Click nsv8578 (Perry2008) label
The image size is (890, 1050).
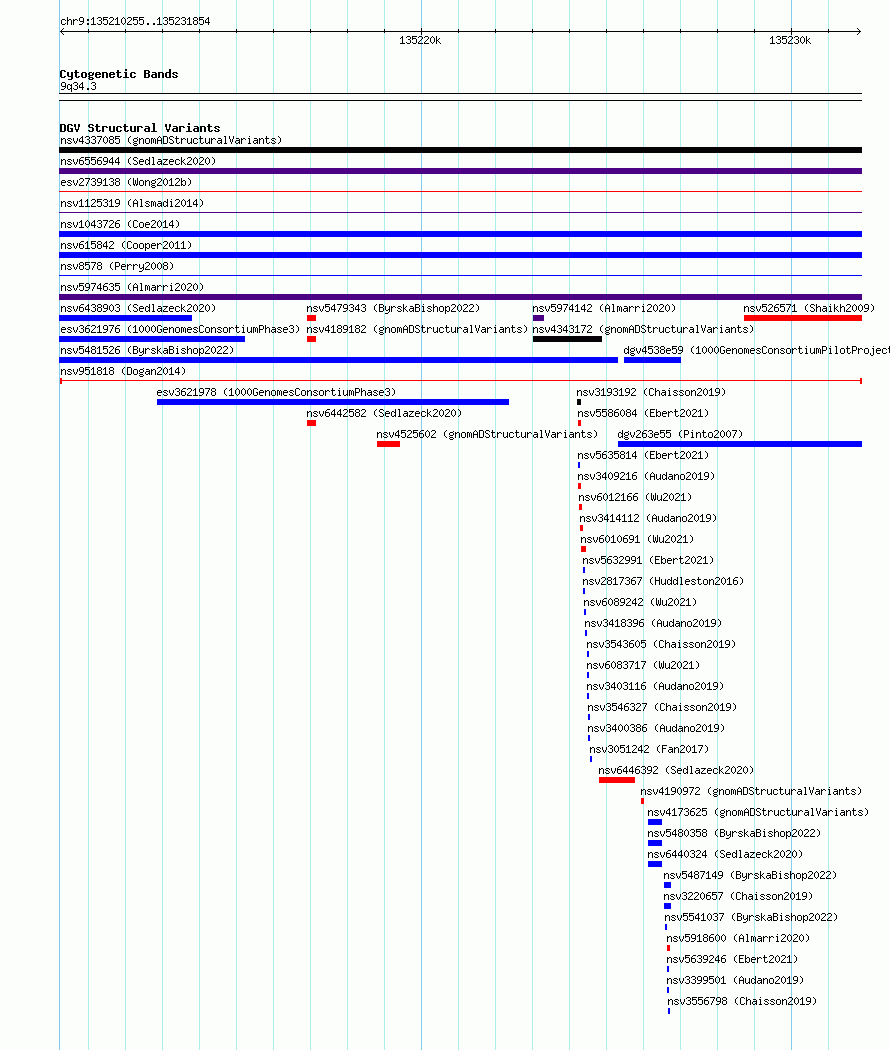(117, 267)
